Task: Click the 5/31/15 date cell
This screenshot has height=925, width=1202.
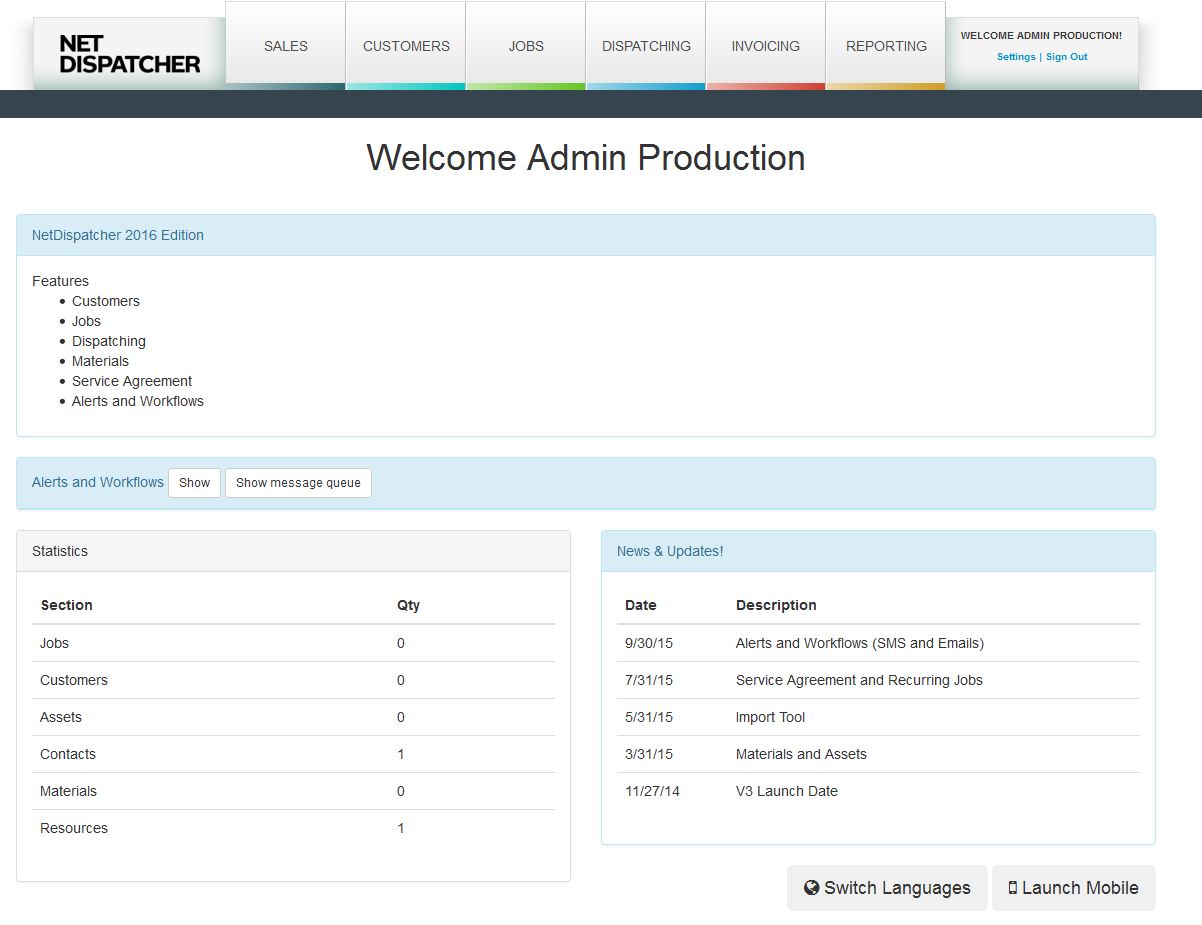Action: coord(649,717)
